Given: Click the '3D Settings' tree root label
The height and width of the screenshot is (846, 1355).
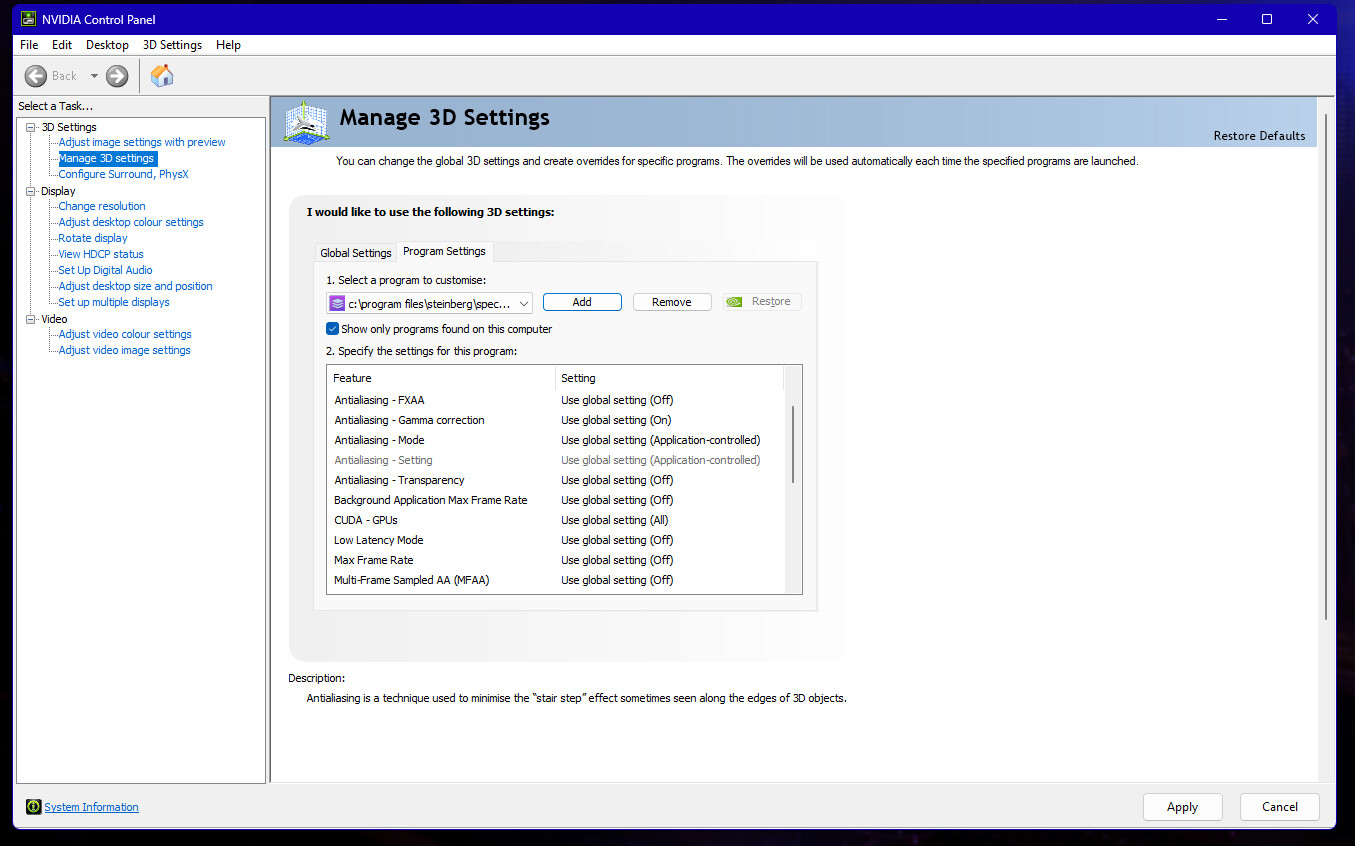Looking at the screenshot, I should [x=69, y=127].
